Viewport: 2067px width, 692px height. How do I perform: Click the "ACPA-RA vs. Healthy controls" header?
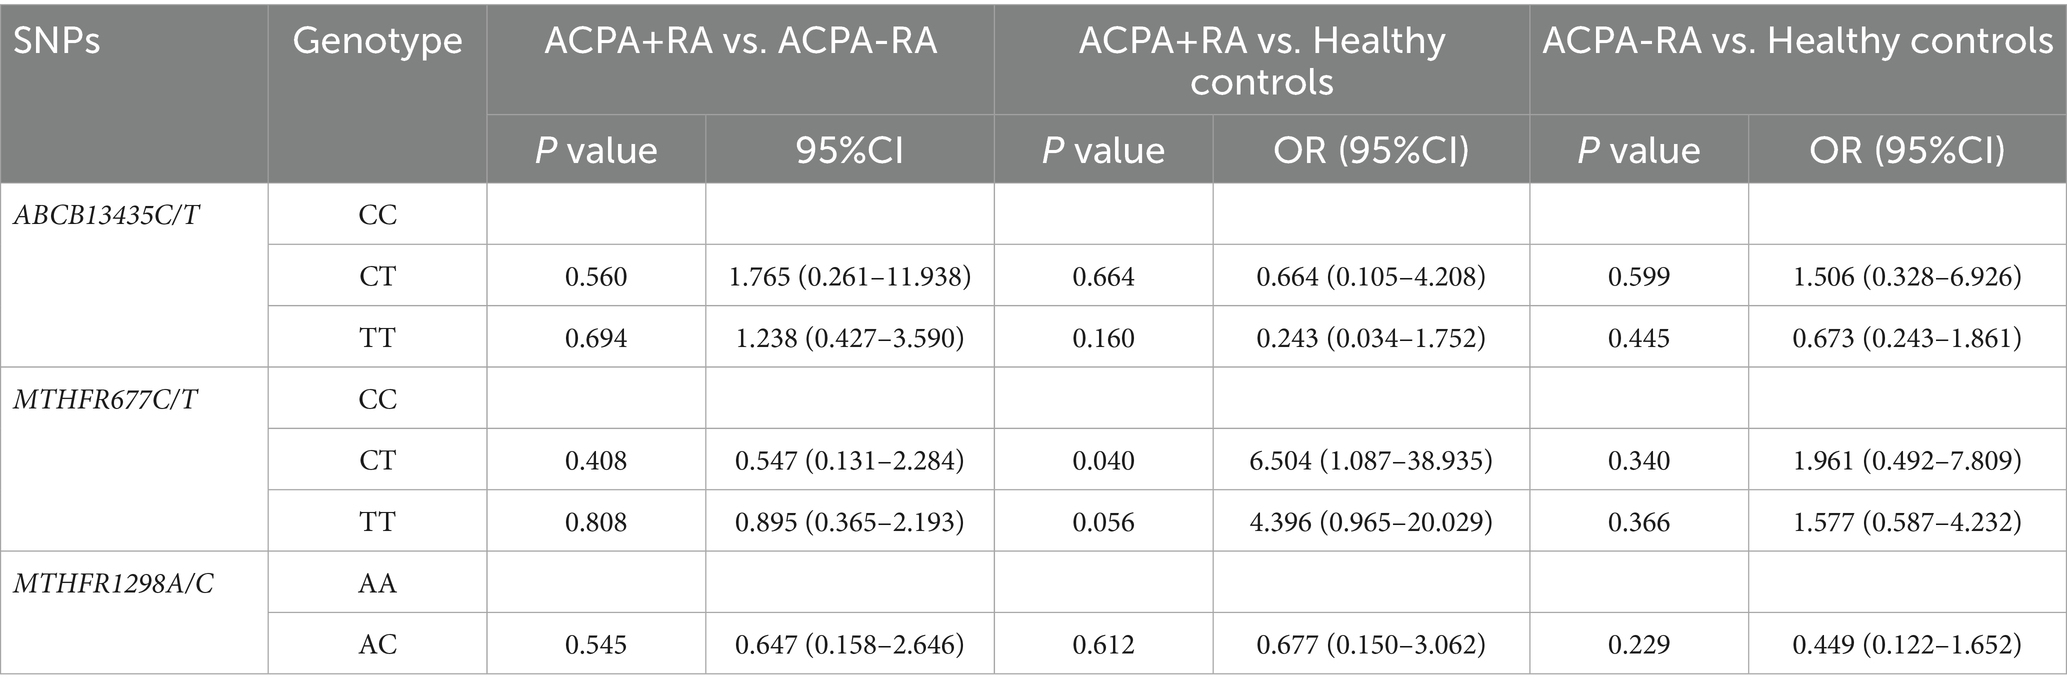pyautogui.click(x=1797, y=42)
